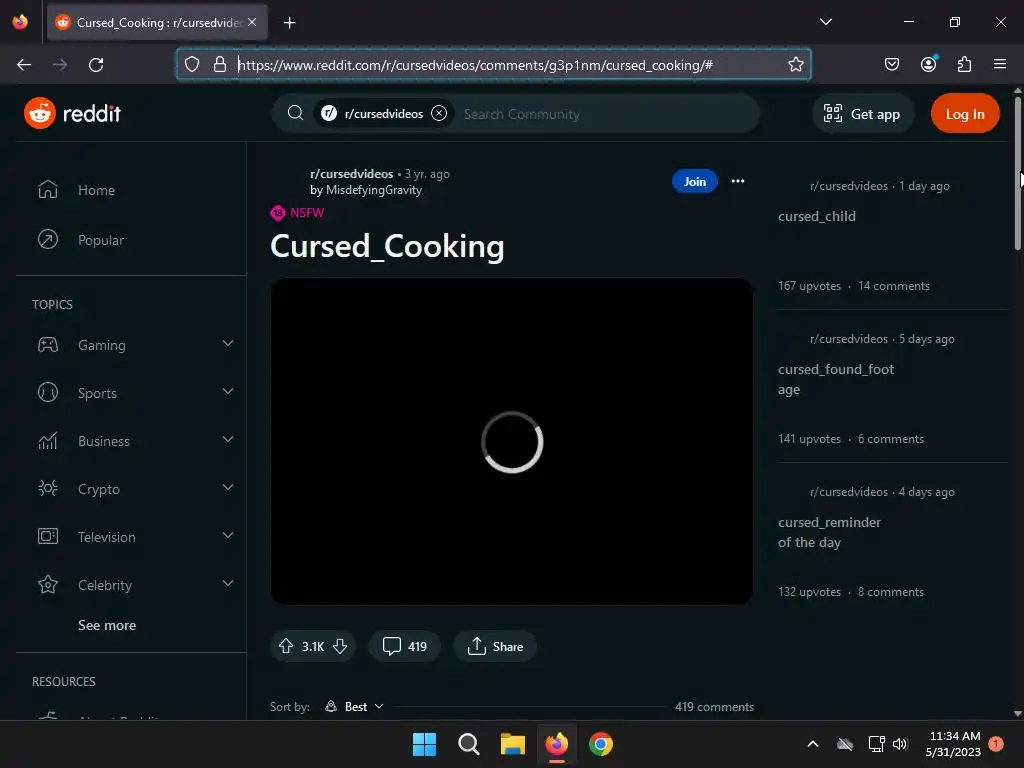
Task: Open cursed_reminder of the day post
Action: click(x=829, y=532)
